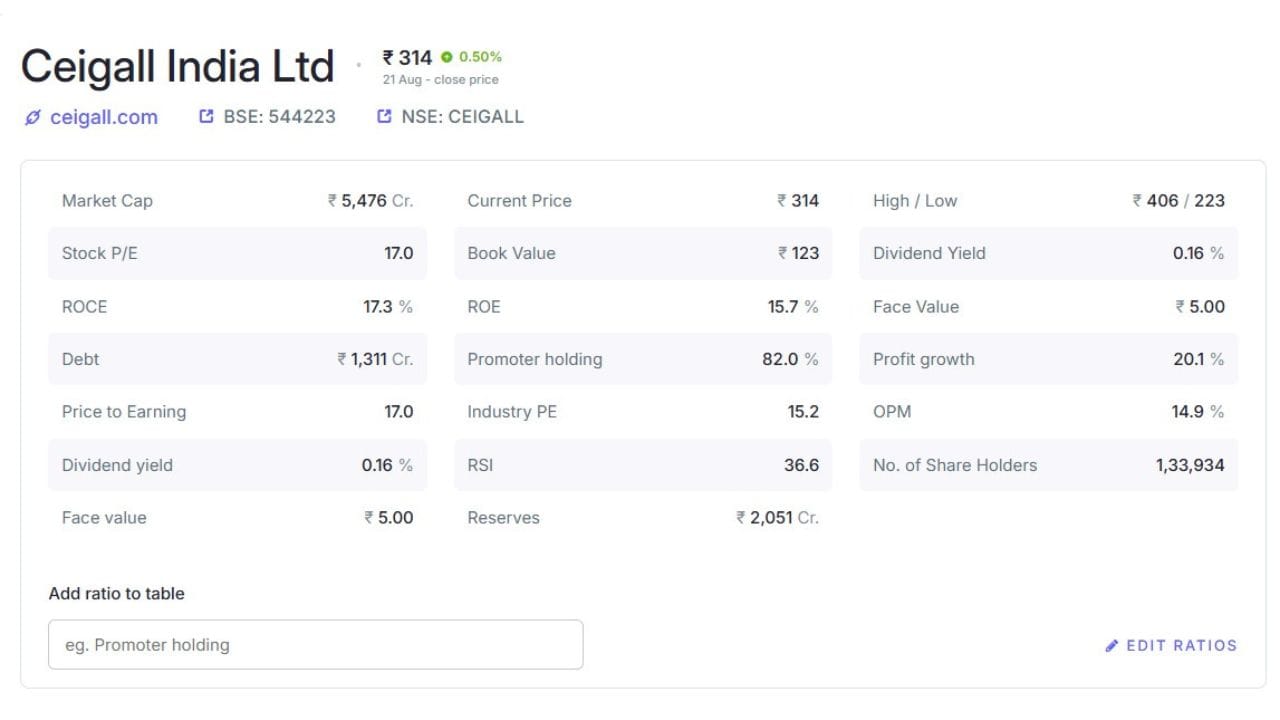This screenshot has height=720, width=1280.
Task: Click the ₹ 1,311 Cr. debt value
Action: point(375,359)
